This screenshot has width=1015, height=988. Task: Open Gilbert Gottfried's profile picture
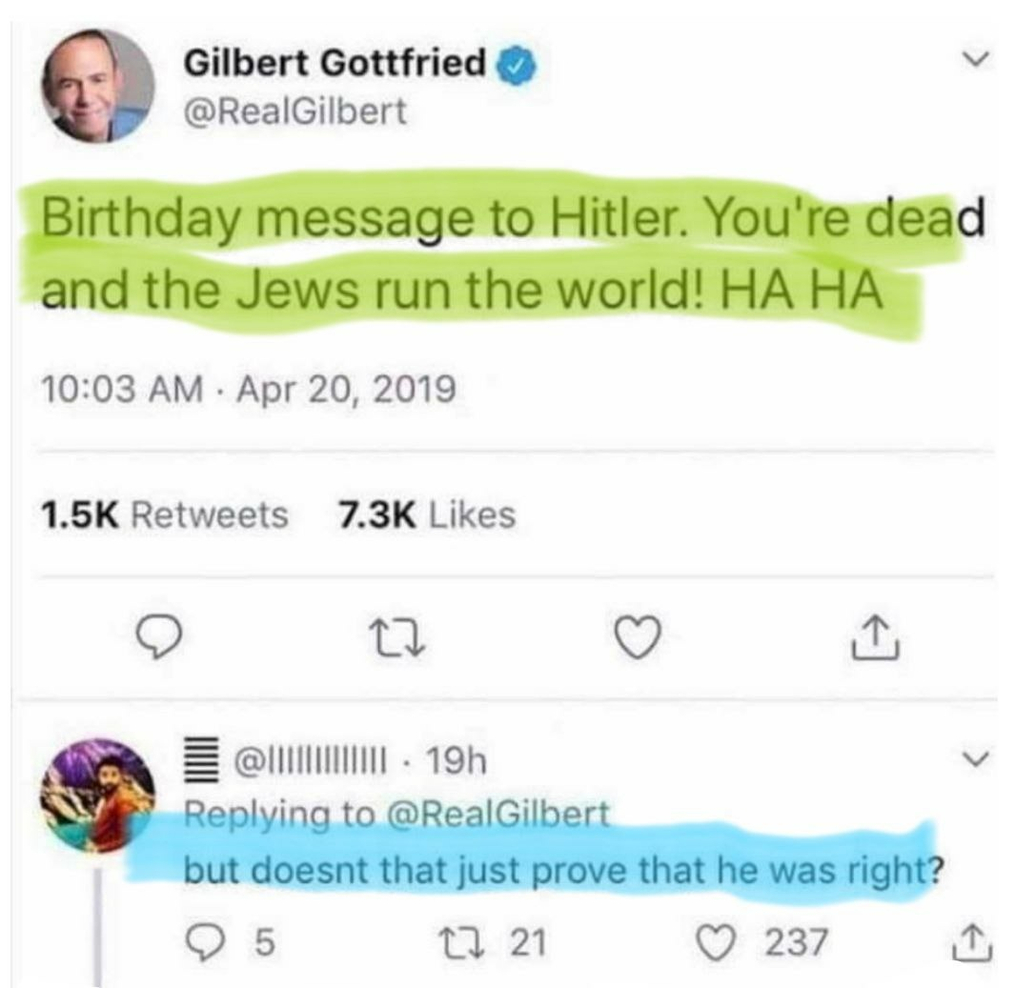98,86
